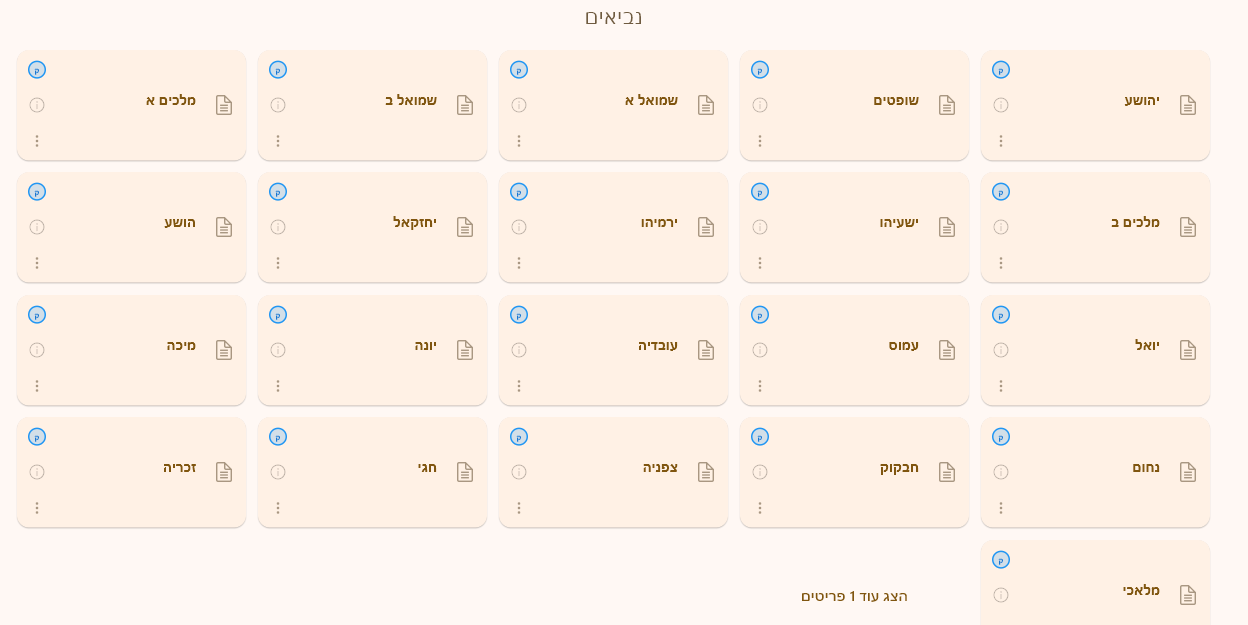Open the צפניה book title
1248x625 pixels.
coord(660,467)
